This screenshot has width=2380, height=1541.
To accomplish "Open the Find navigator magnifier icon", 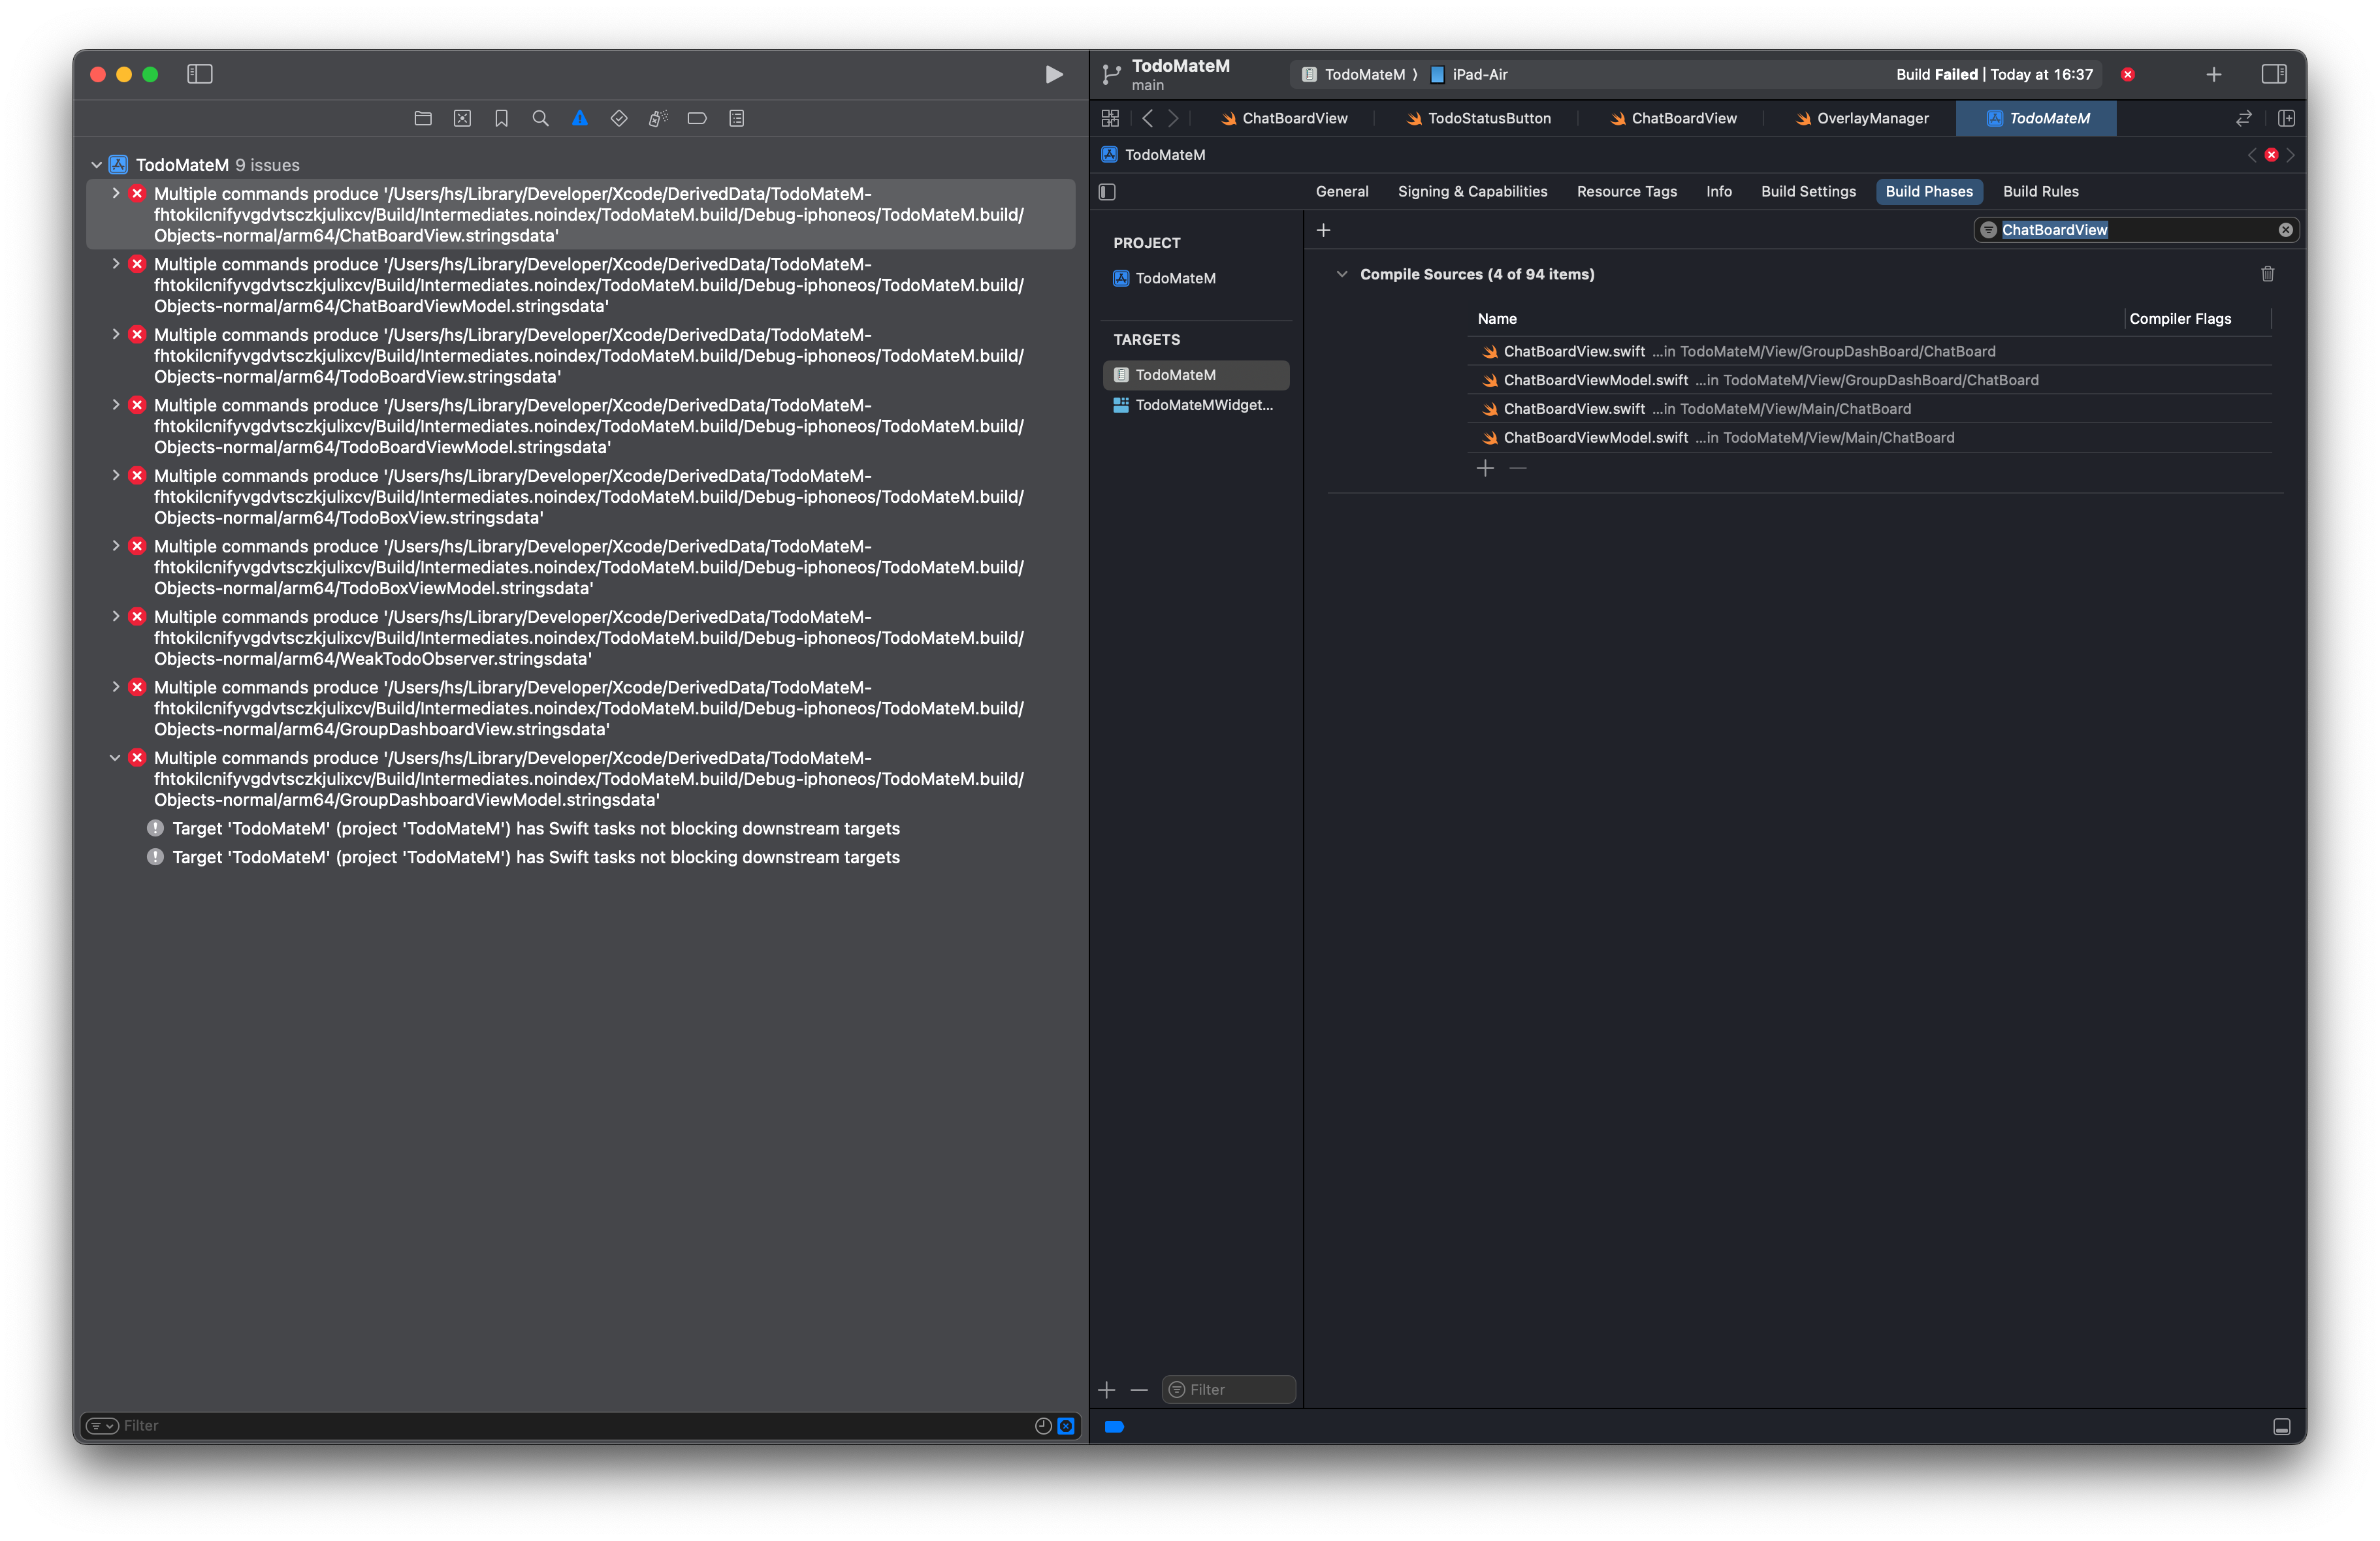I will [x=540, y=118].
